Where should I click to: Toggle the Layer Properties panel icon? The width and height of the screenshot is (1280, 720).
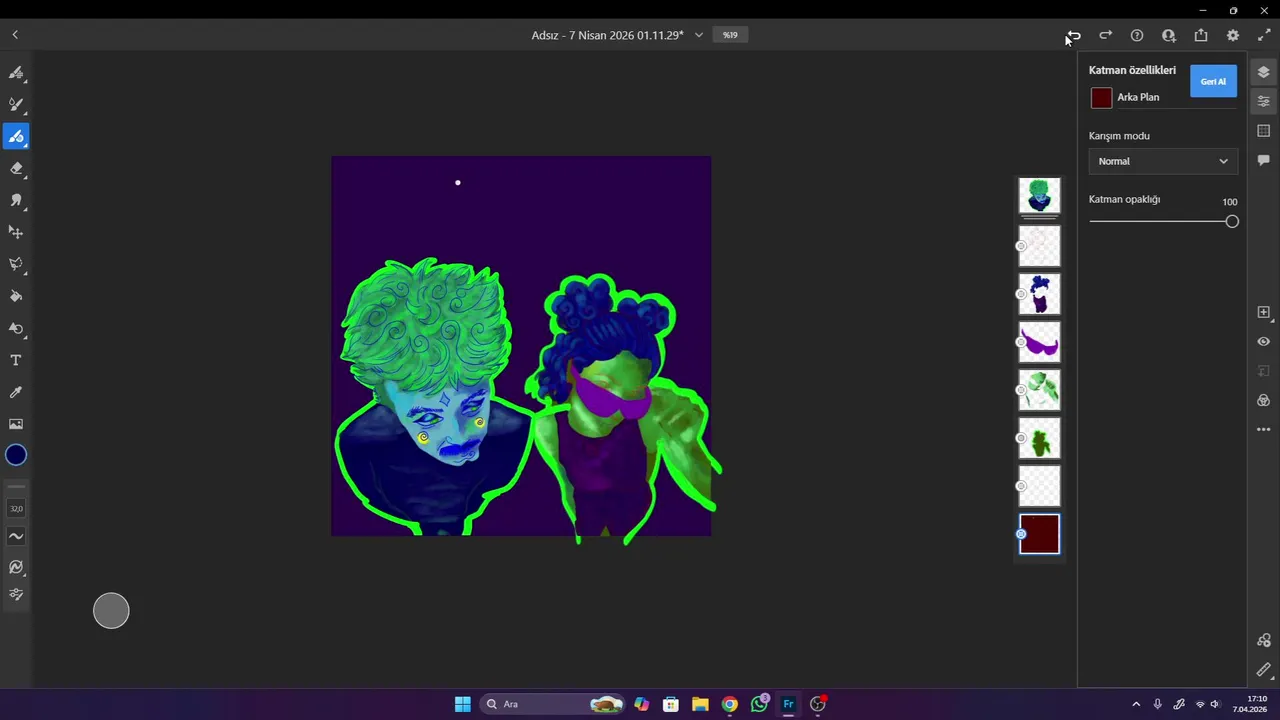1264,101
